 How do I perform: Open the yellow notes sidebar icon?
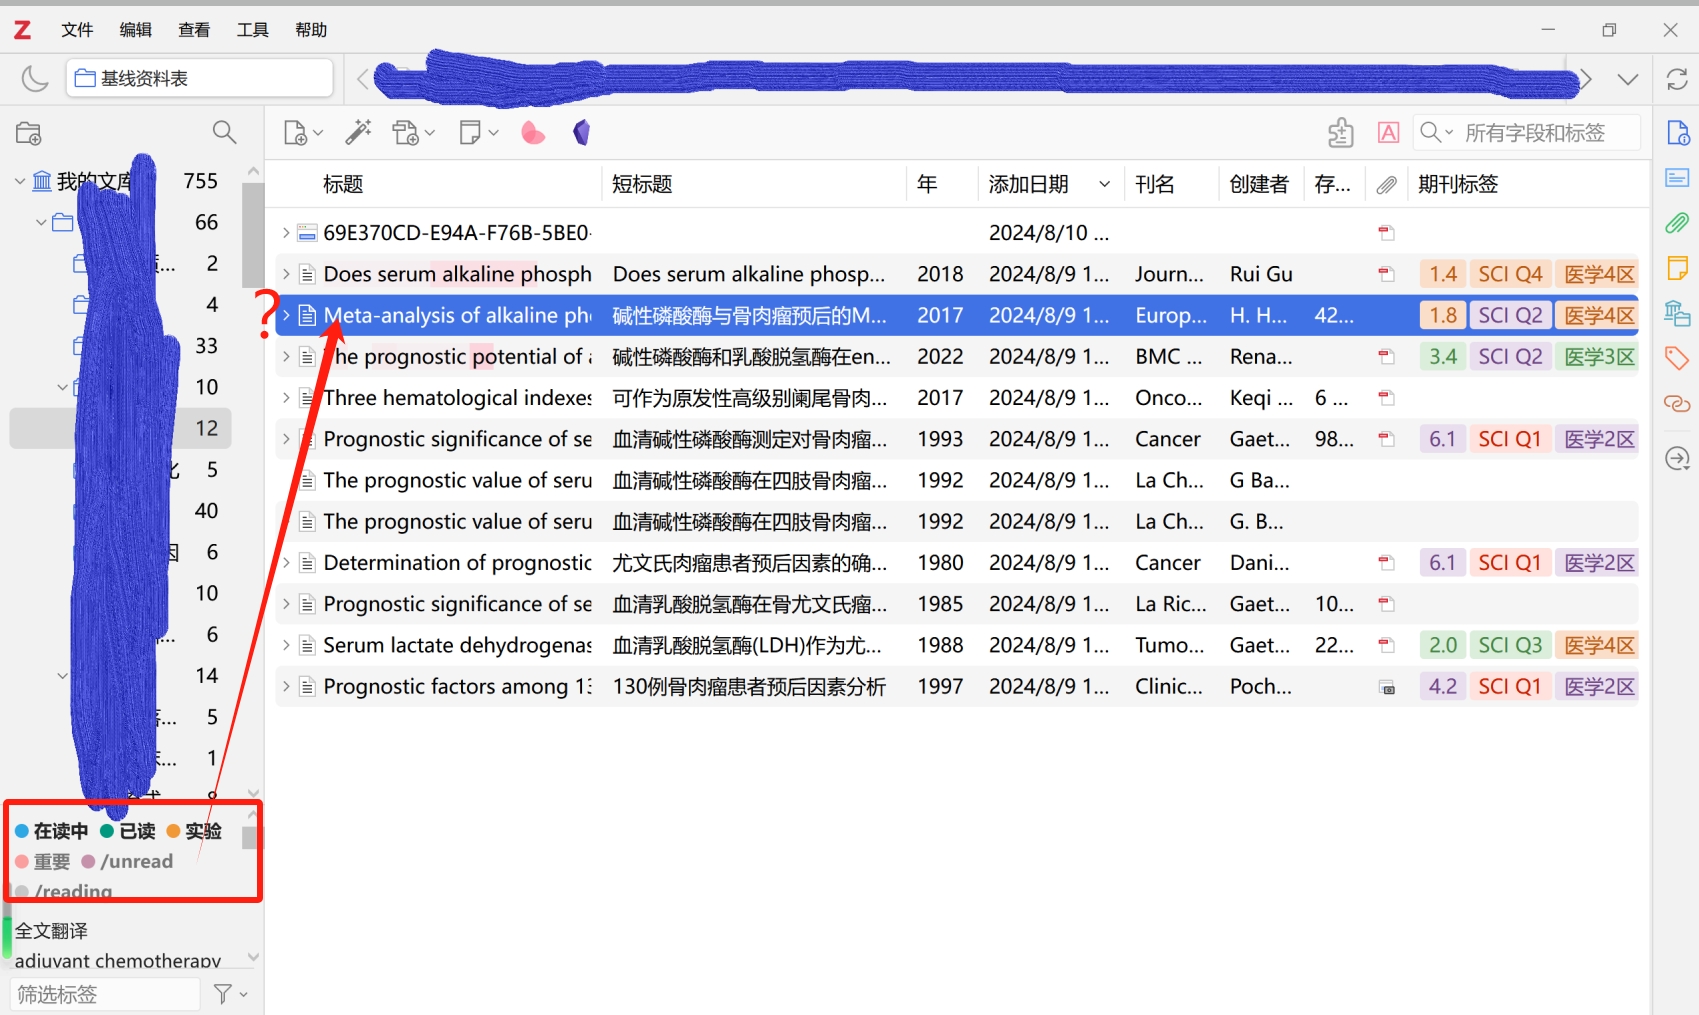click(x=1677, y=267)
